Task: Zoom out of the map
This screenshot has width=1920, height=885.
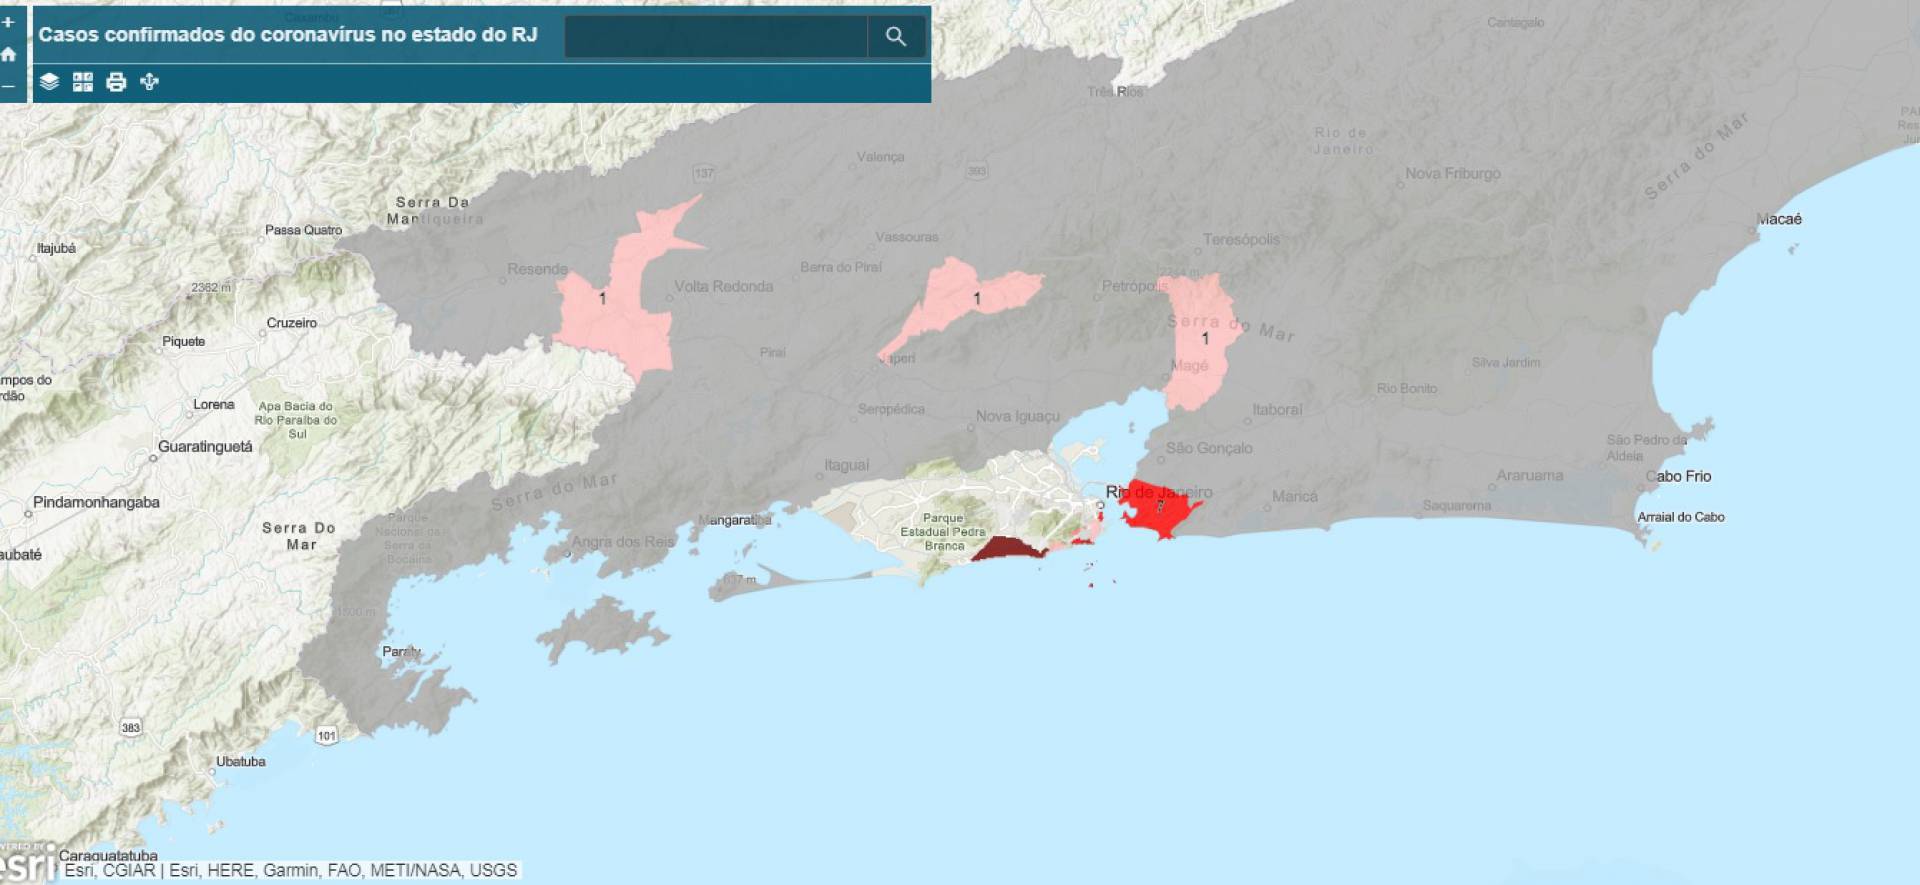Action: click(x=8, y=87)
